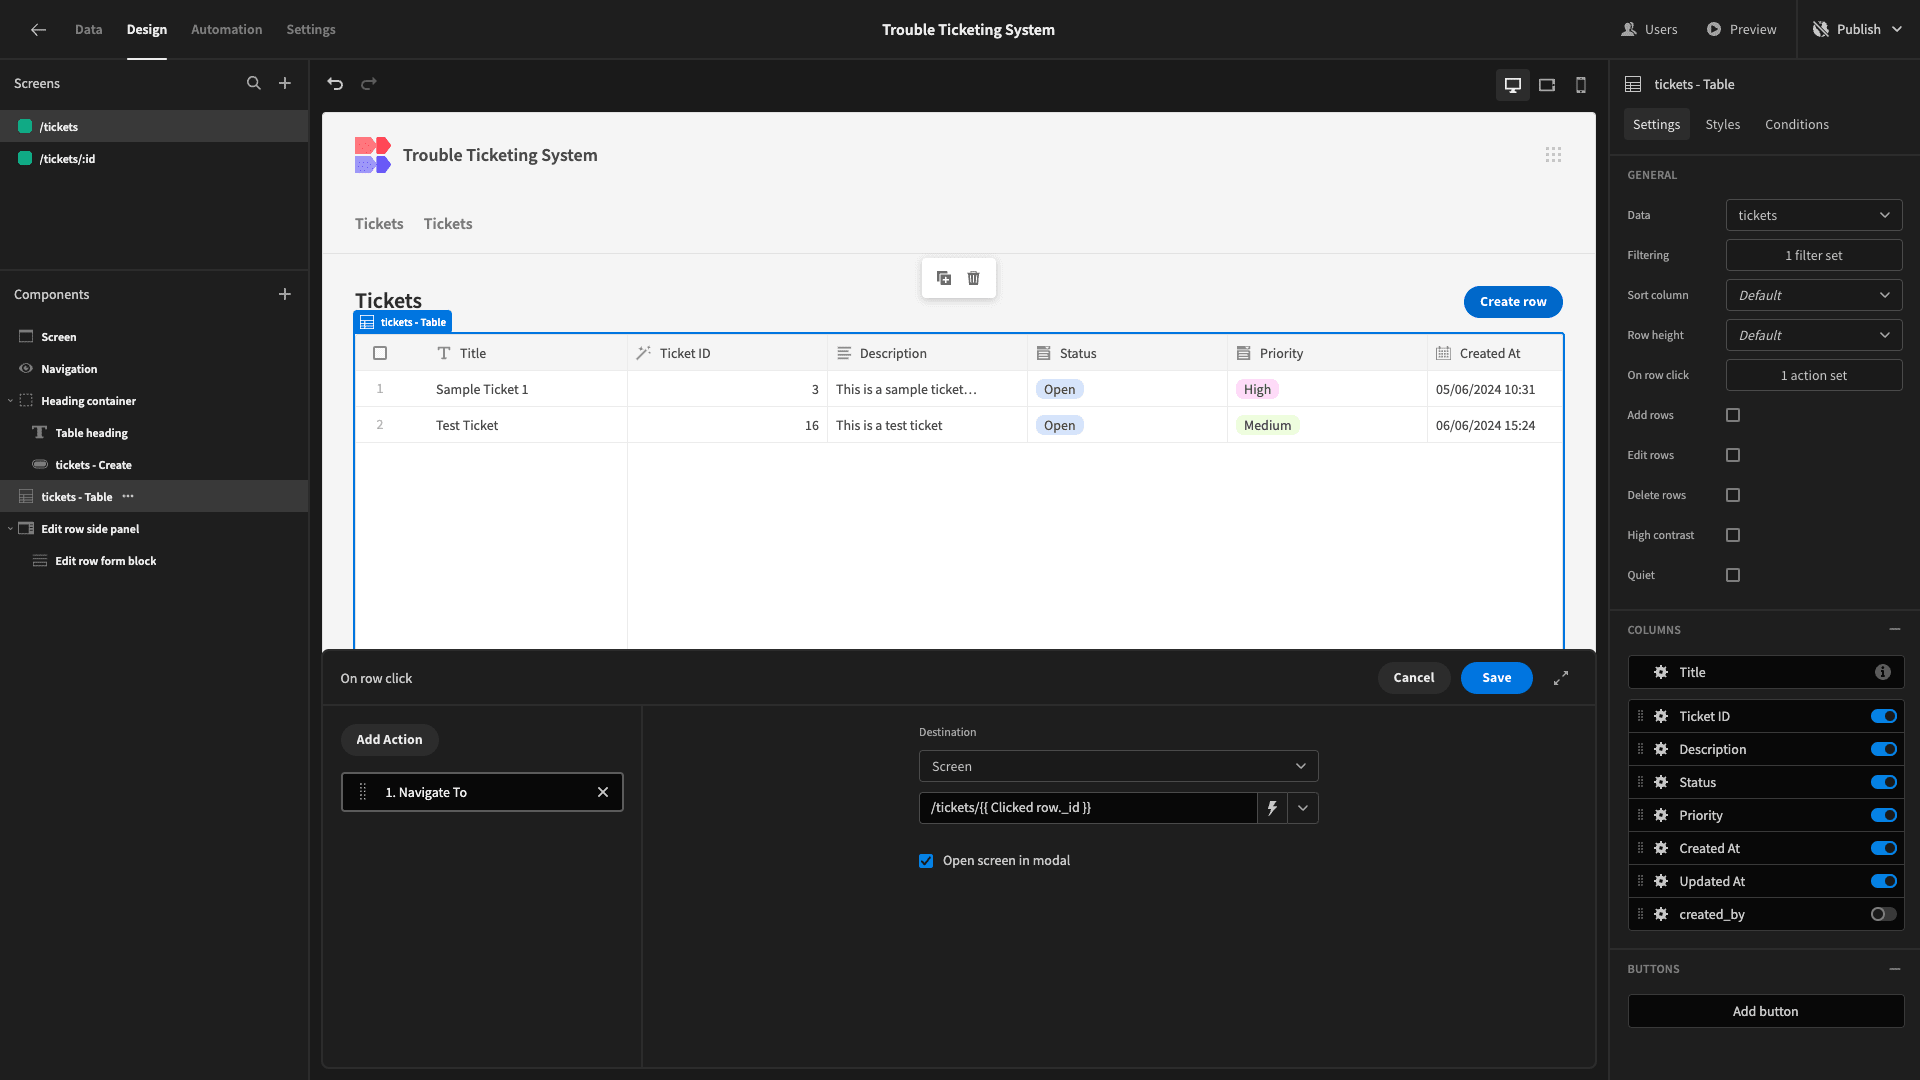Open the Data source dropdown
This screenshot has width=1920, height=1080.
1814,215
